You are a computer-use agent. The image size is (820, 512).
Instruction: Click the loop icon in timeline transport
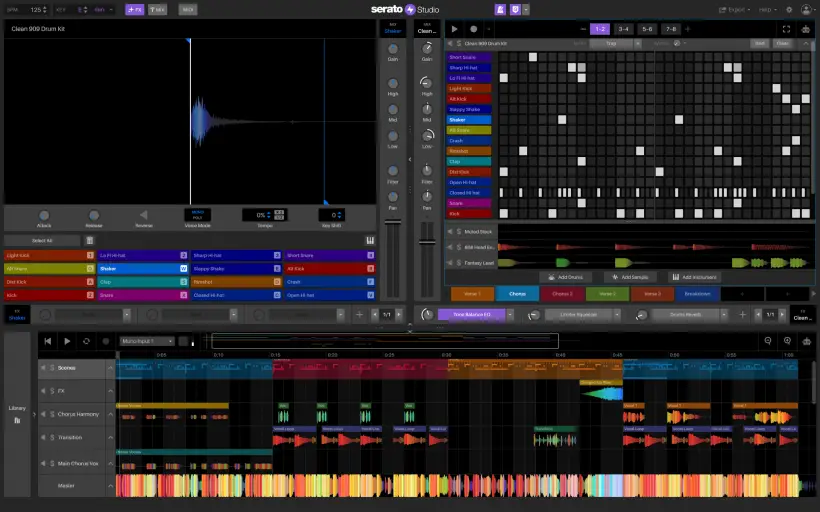coord(86,341)
